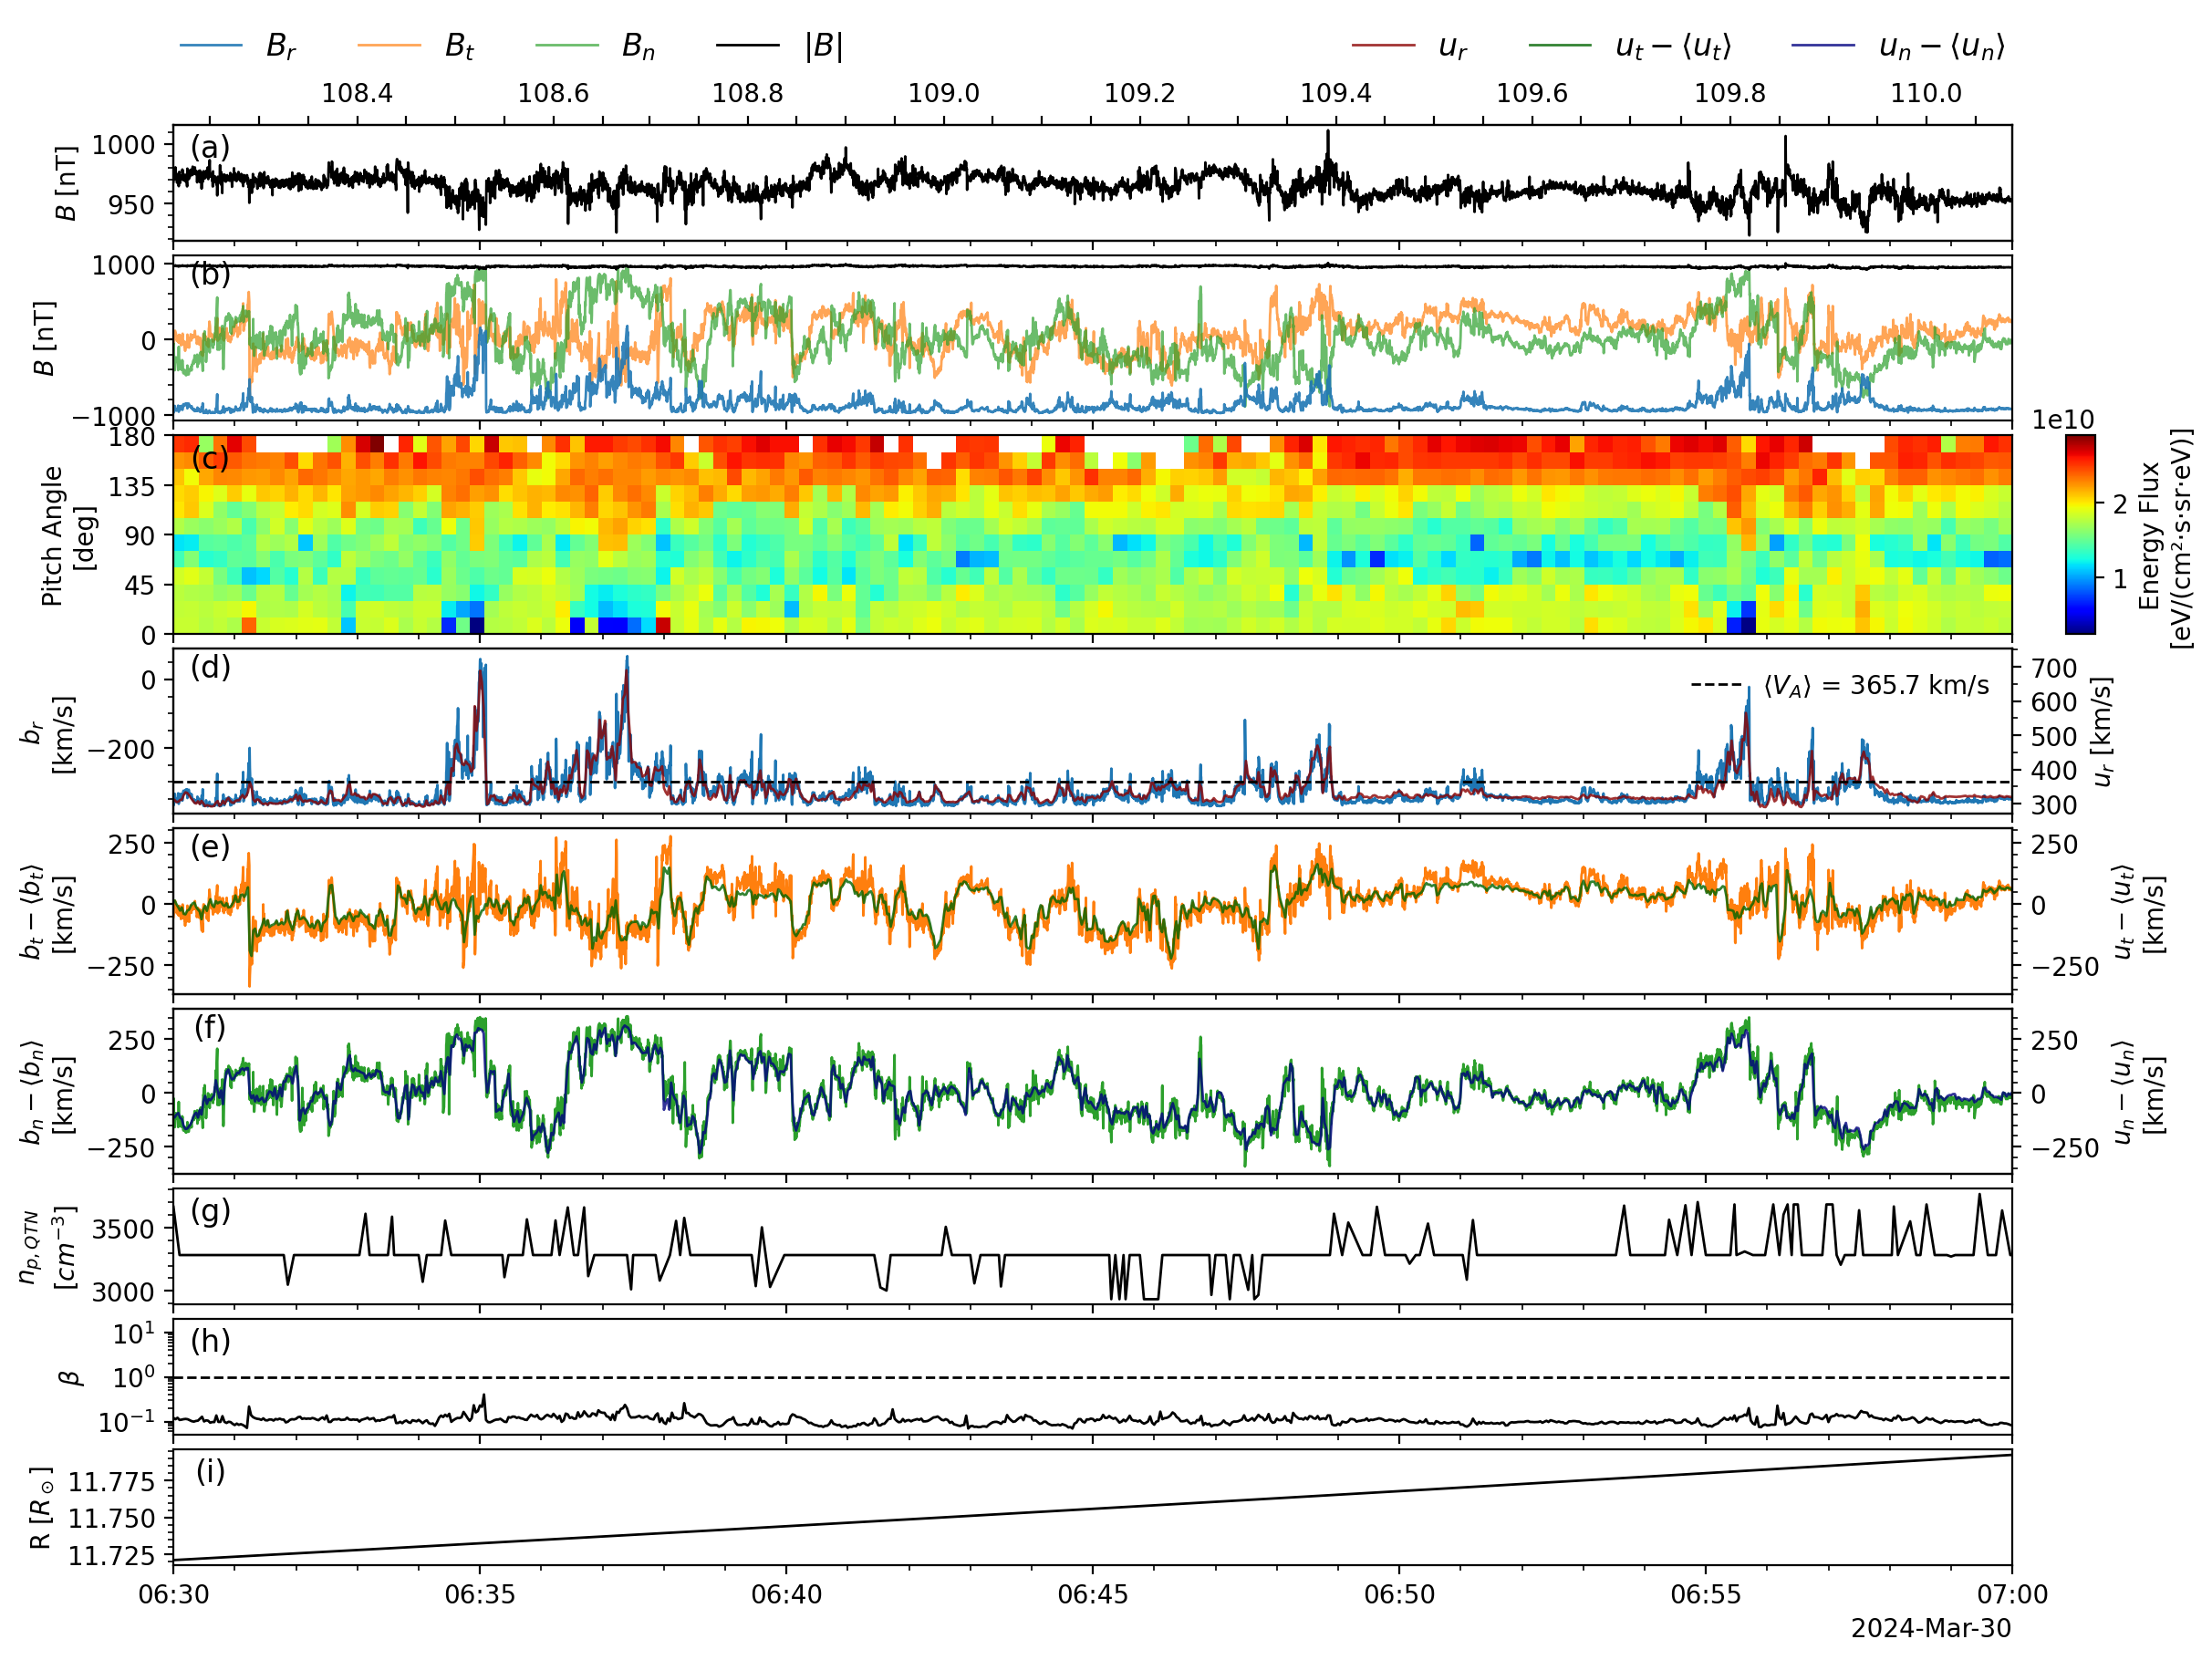Click the 109.0 top axis label

click(943, 94)
